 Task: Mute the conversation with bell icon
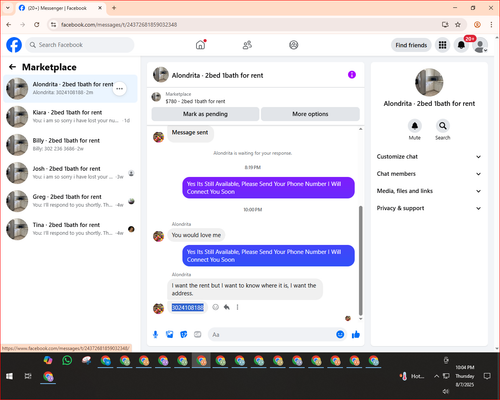(x=415, y=126)
